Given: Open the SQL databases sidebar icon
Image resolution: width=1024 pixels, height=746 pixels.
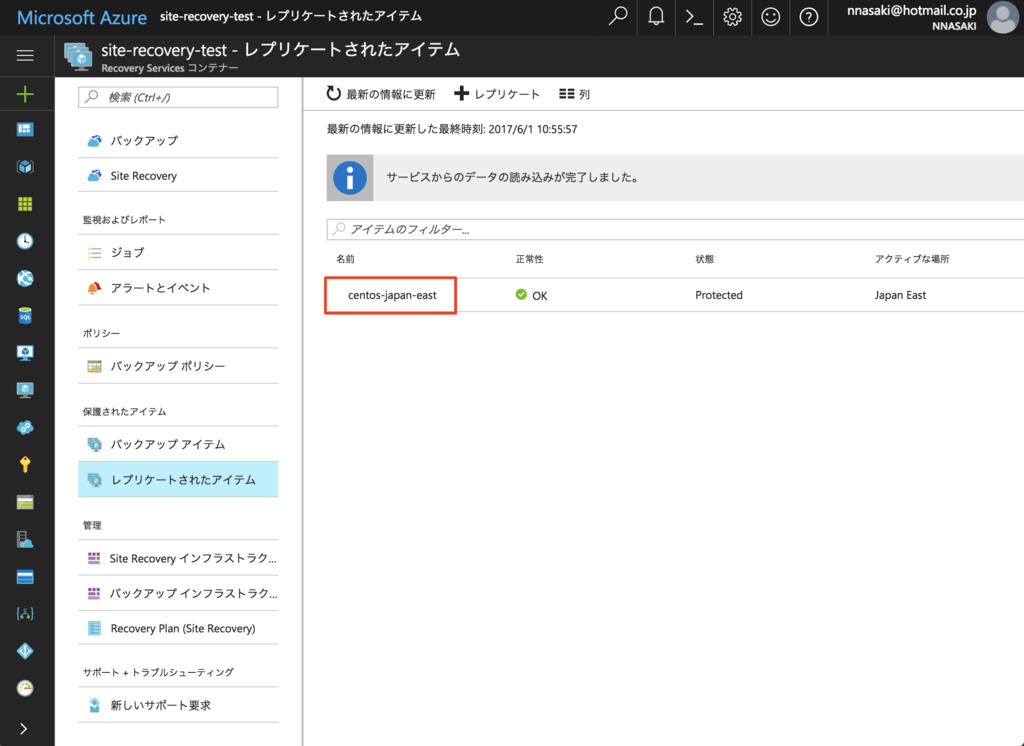Looking at the screenshot, I should [x=25, y=316].
